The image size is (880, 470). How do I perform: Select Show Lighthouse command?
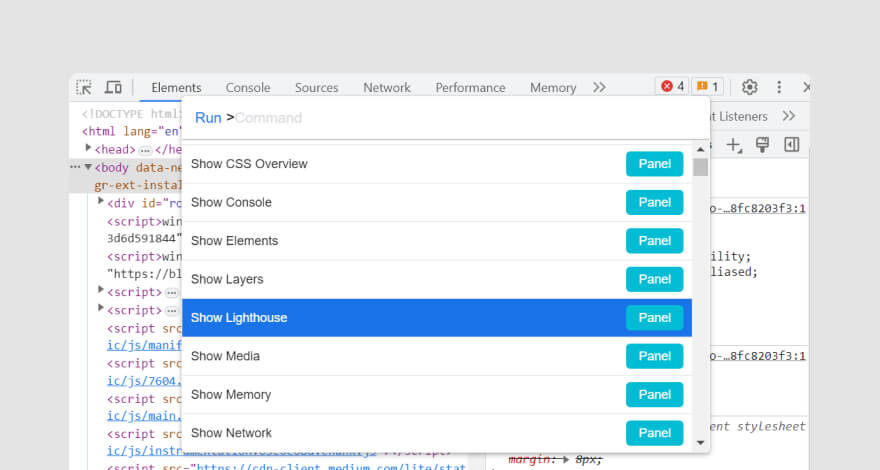pos(437,318)
